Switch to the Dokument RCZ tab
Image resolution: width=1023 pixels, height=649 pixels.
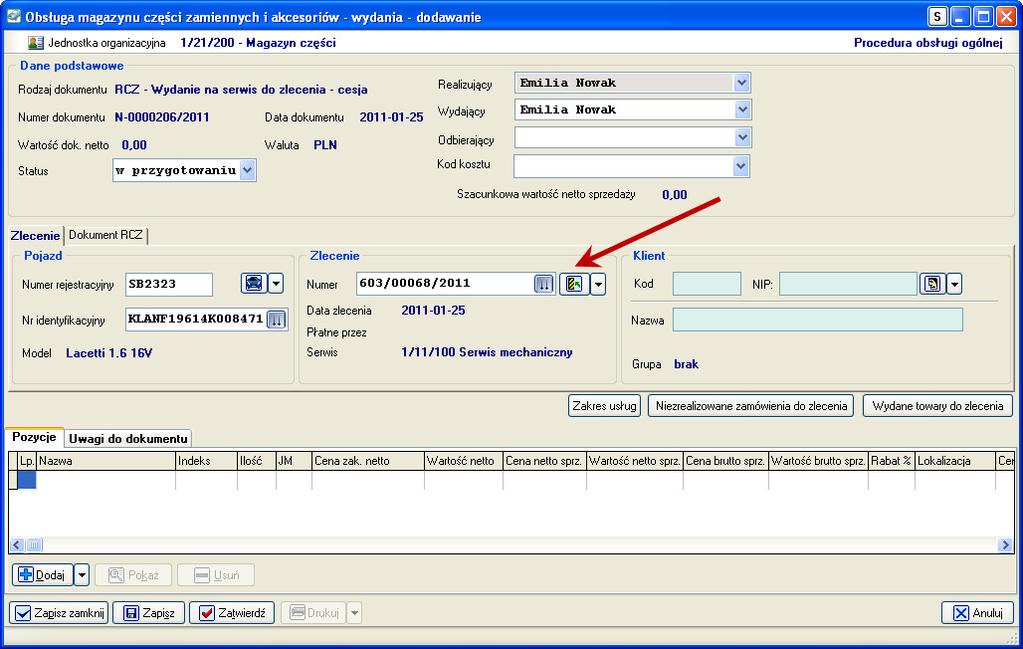coord(106,235)
